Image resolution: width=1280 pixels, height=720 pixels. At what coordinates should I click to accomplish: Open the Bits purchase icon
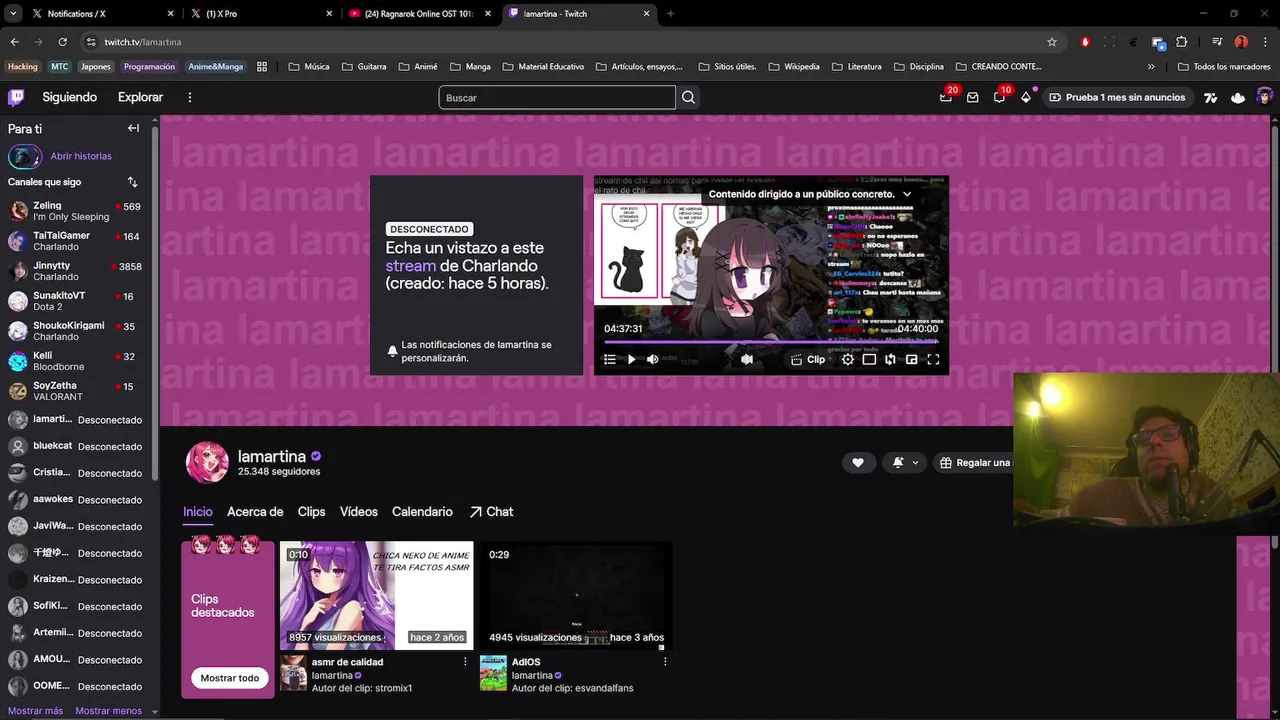click(1026, 97)
